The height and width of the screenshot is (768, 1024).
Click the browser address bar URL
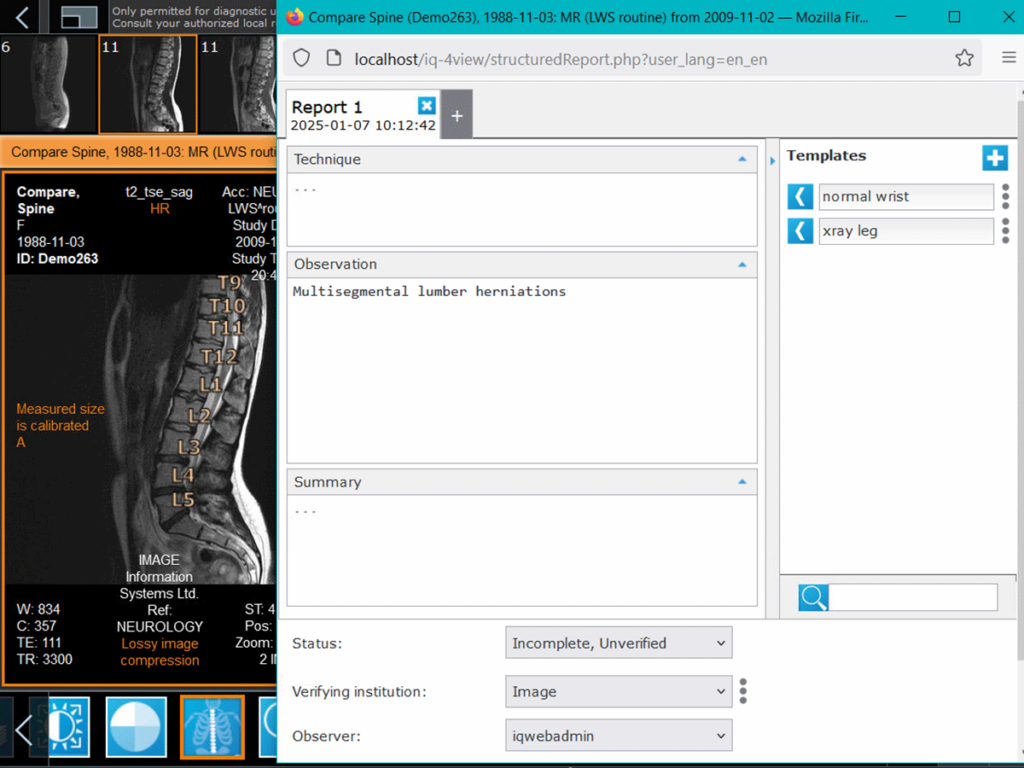pyautogui.click(x=560, y=59)
